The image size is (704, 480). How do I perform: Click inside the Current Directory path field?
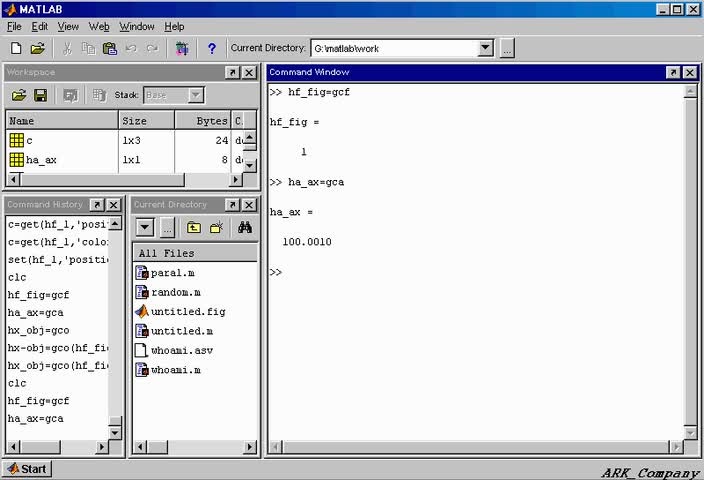pyautogui.click(x=394, y=48)
